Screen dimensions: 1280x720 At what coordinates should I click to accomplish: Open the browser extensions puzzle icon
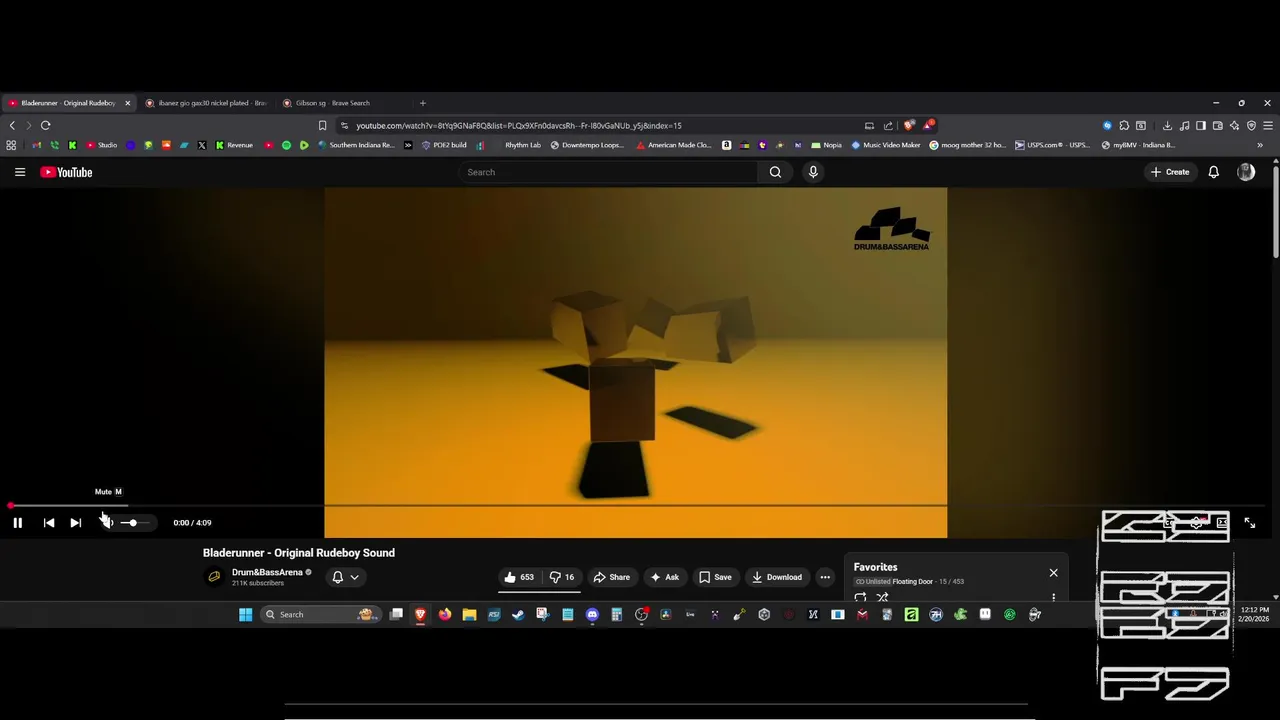click(1124, 125)
